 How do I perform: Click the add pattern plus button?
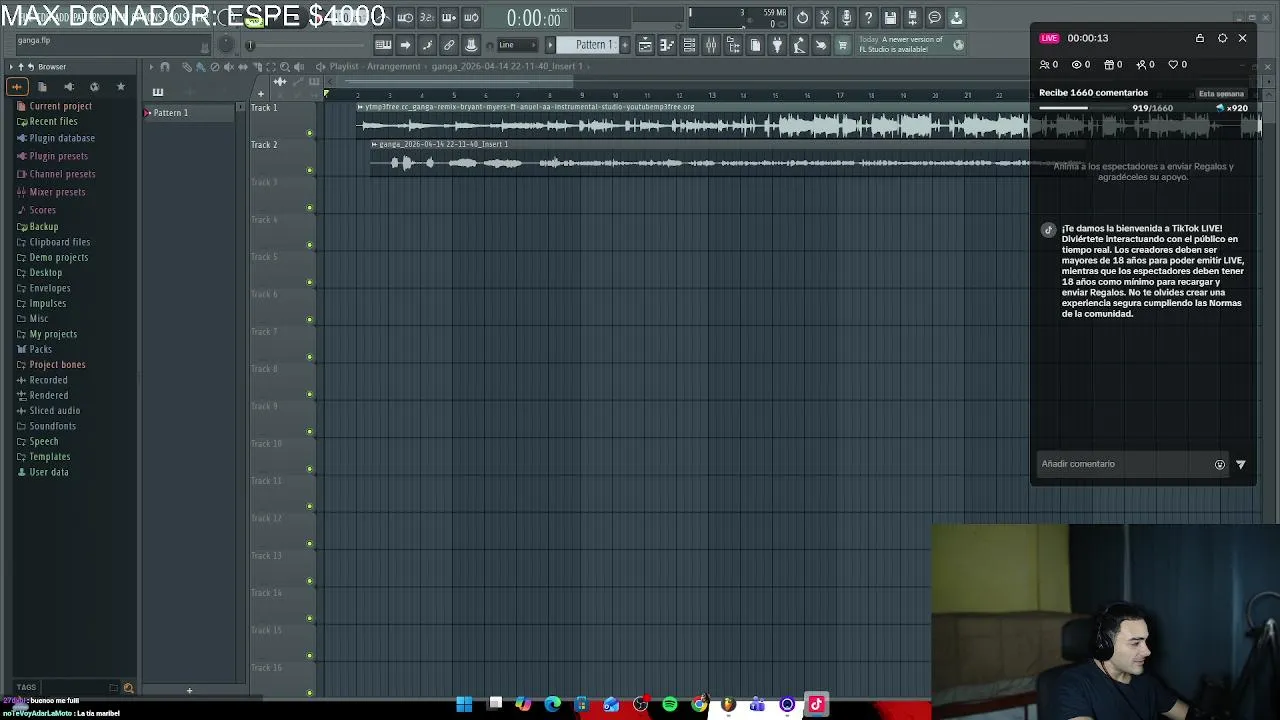tap(189, 689)
